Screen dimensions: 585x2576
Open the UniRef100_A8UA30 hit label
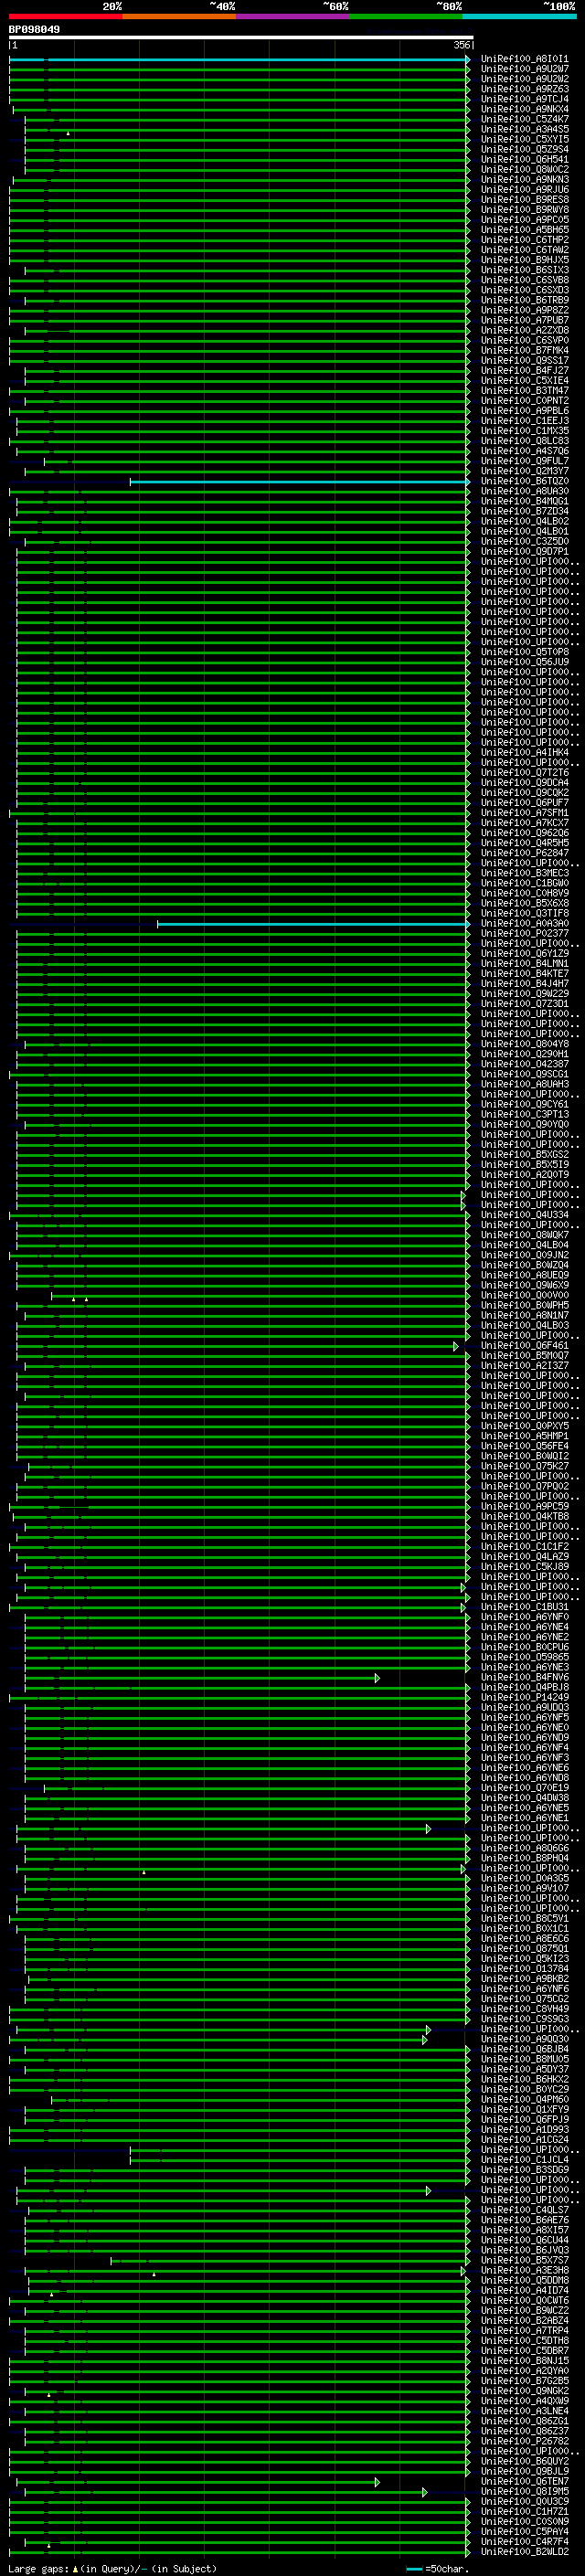pyautogui.click(x=524, y=492)
